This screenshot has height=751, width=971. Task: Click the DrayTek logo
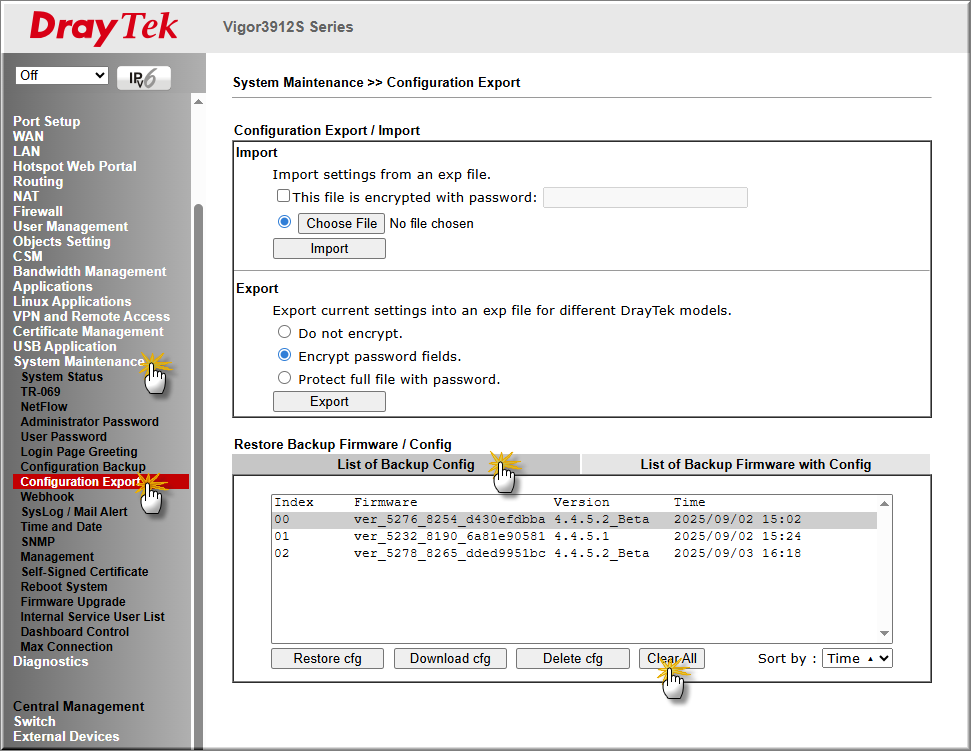coord(104,28)
